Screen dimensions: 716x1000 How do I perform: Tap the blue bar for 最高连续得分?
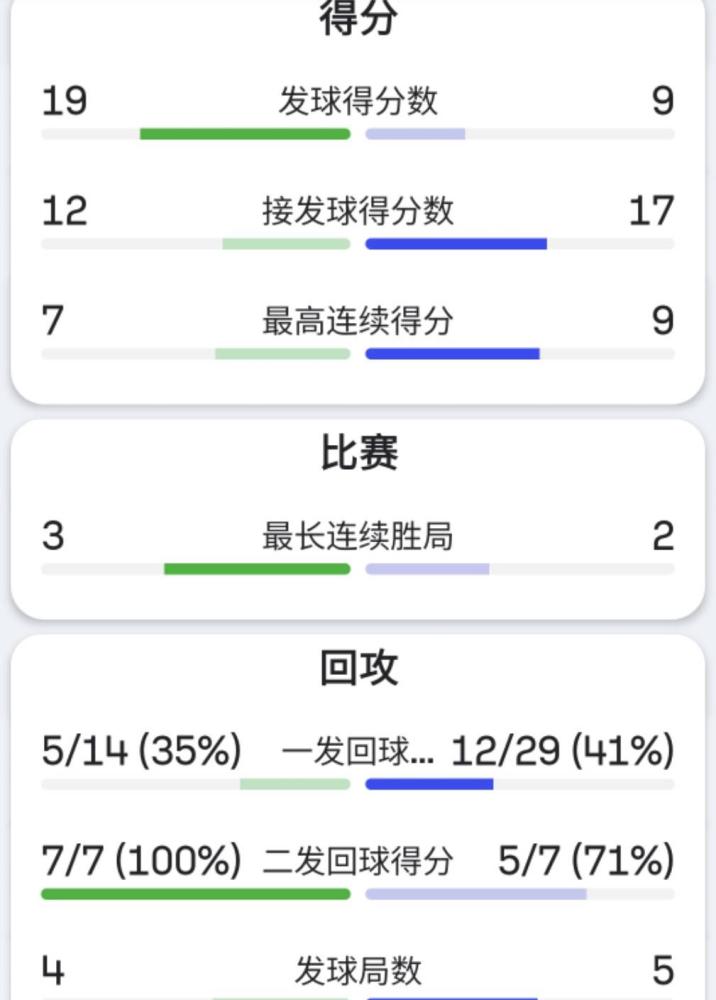pos(453,353)
